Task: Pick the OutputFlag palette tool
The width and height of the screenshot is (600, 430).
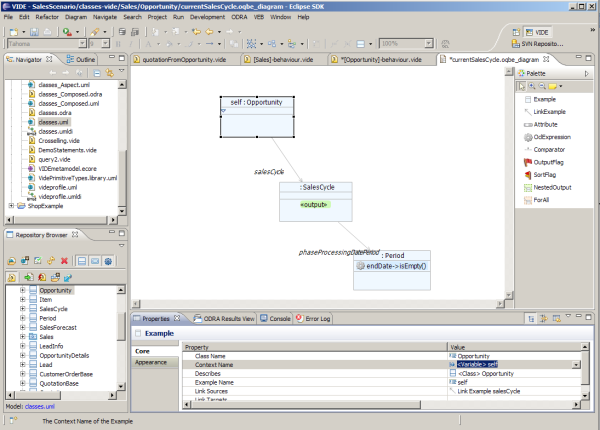Action: (544, 162)
